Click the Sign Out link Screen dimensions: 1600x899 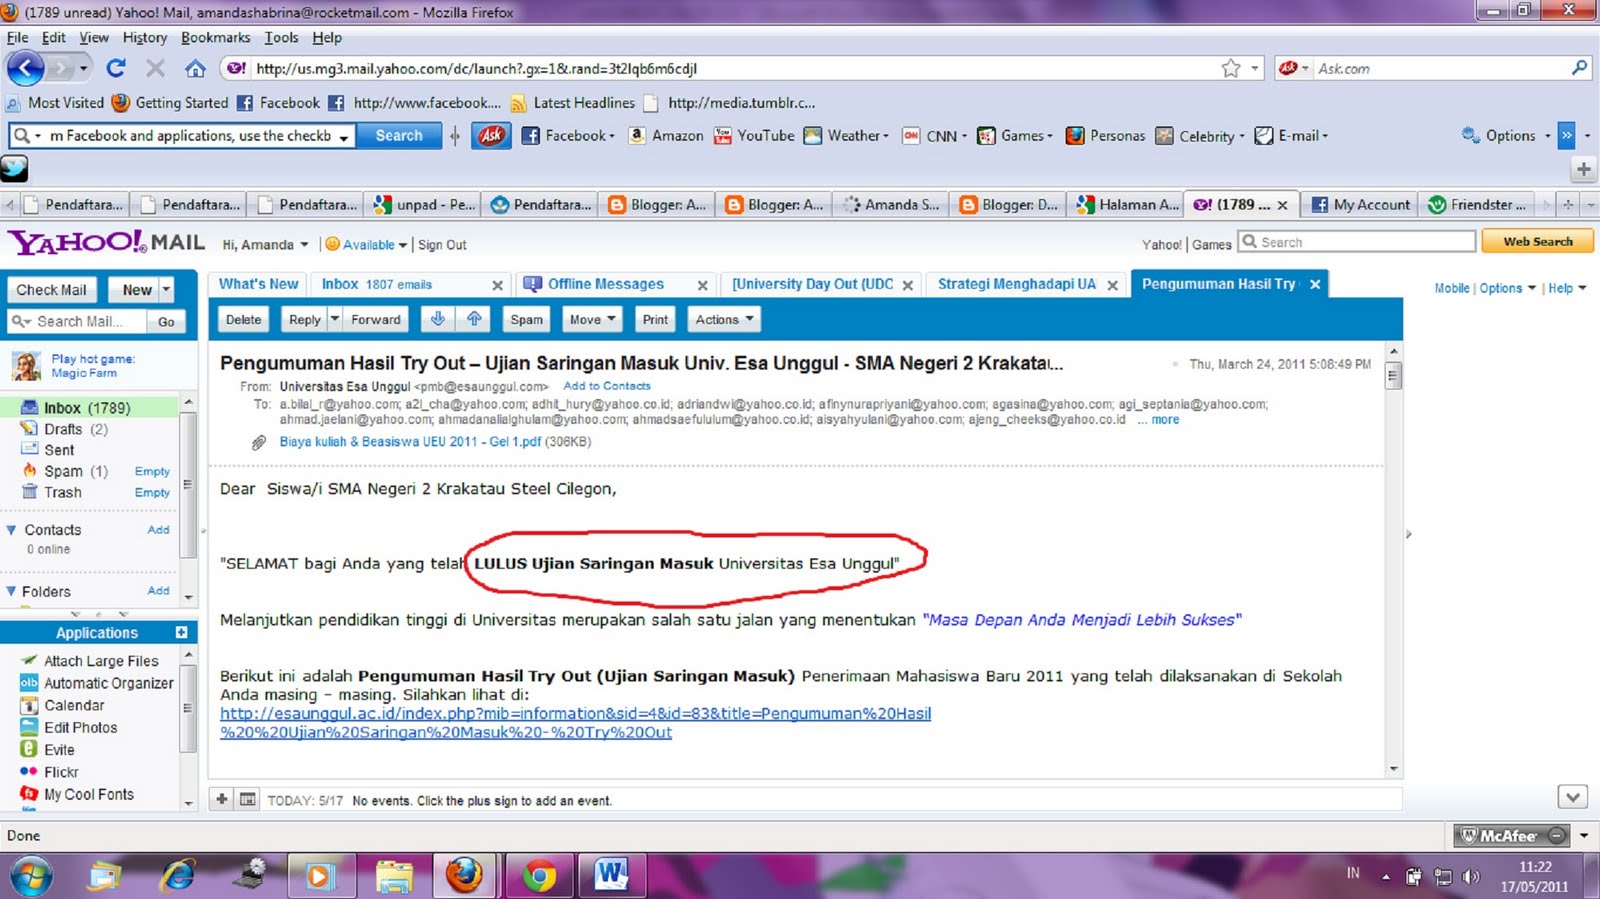tap(442, 244)
